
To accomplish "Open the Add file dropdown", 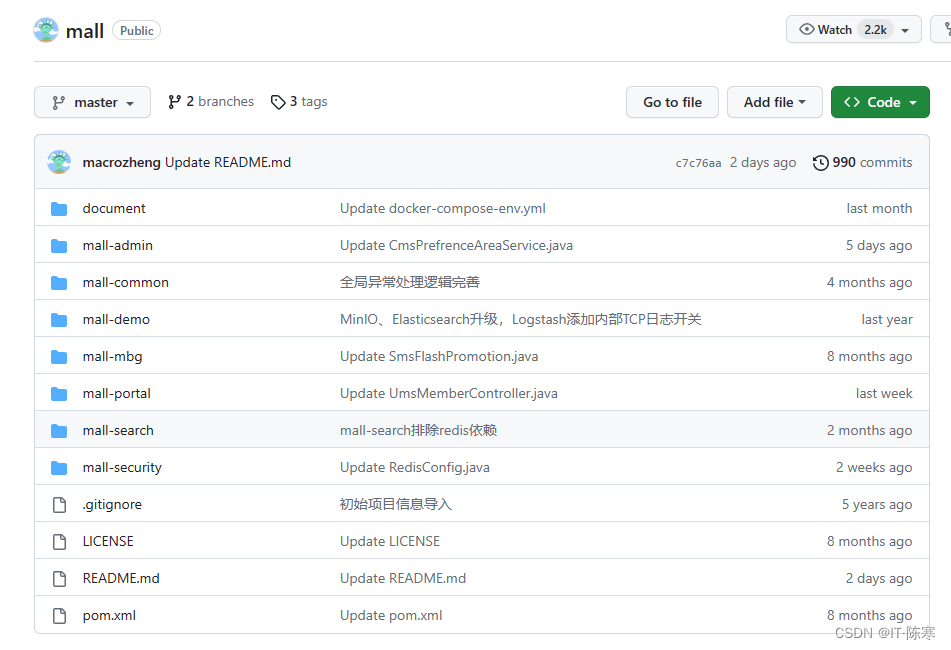I will 775,102.
